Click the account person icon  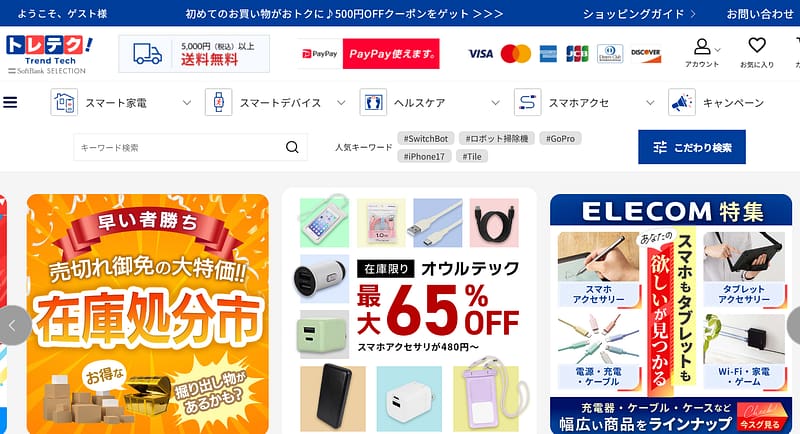(702, 46)
